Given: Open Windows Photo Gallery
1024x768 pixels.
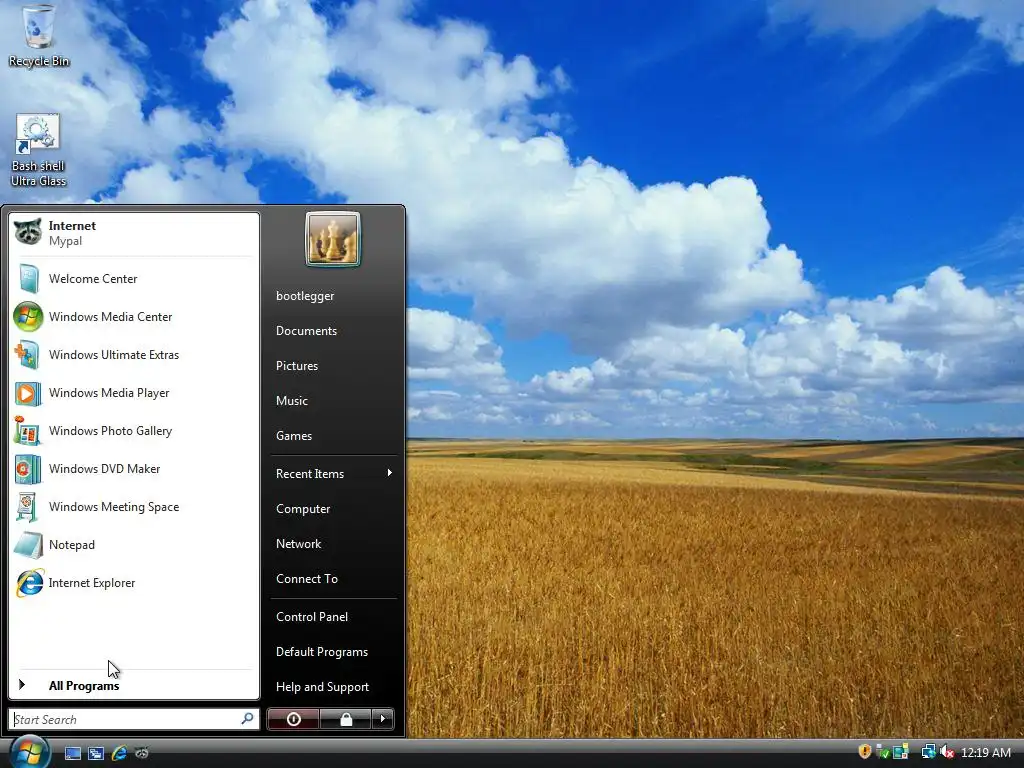Looking at the screenshot, I should [x=134, y=431].
